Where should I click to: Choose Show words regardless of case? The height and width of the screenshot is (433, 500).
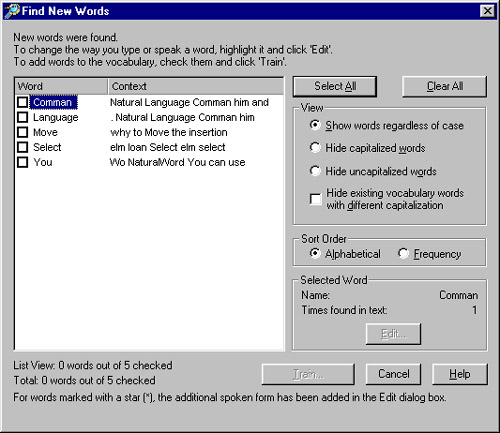coord(315,125)
